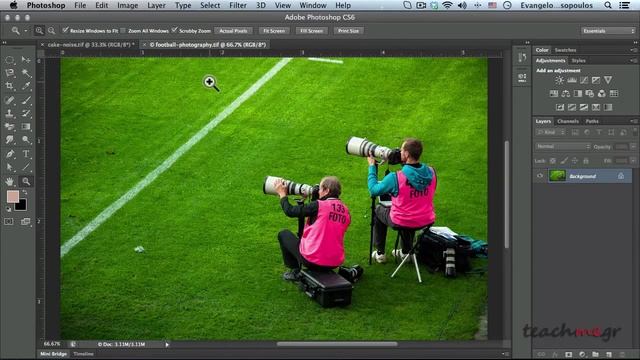Toggle lock transparent pixels
The height and width of the screenshot is (360, 640).
[553, 161]
